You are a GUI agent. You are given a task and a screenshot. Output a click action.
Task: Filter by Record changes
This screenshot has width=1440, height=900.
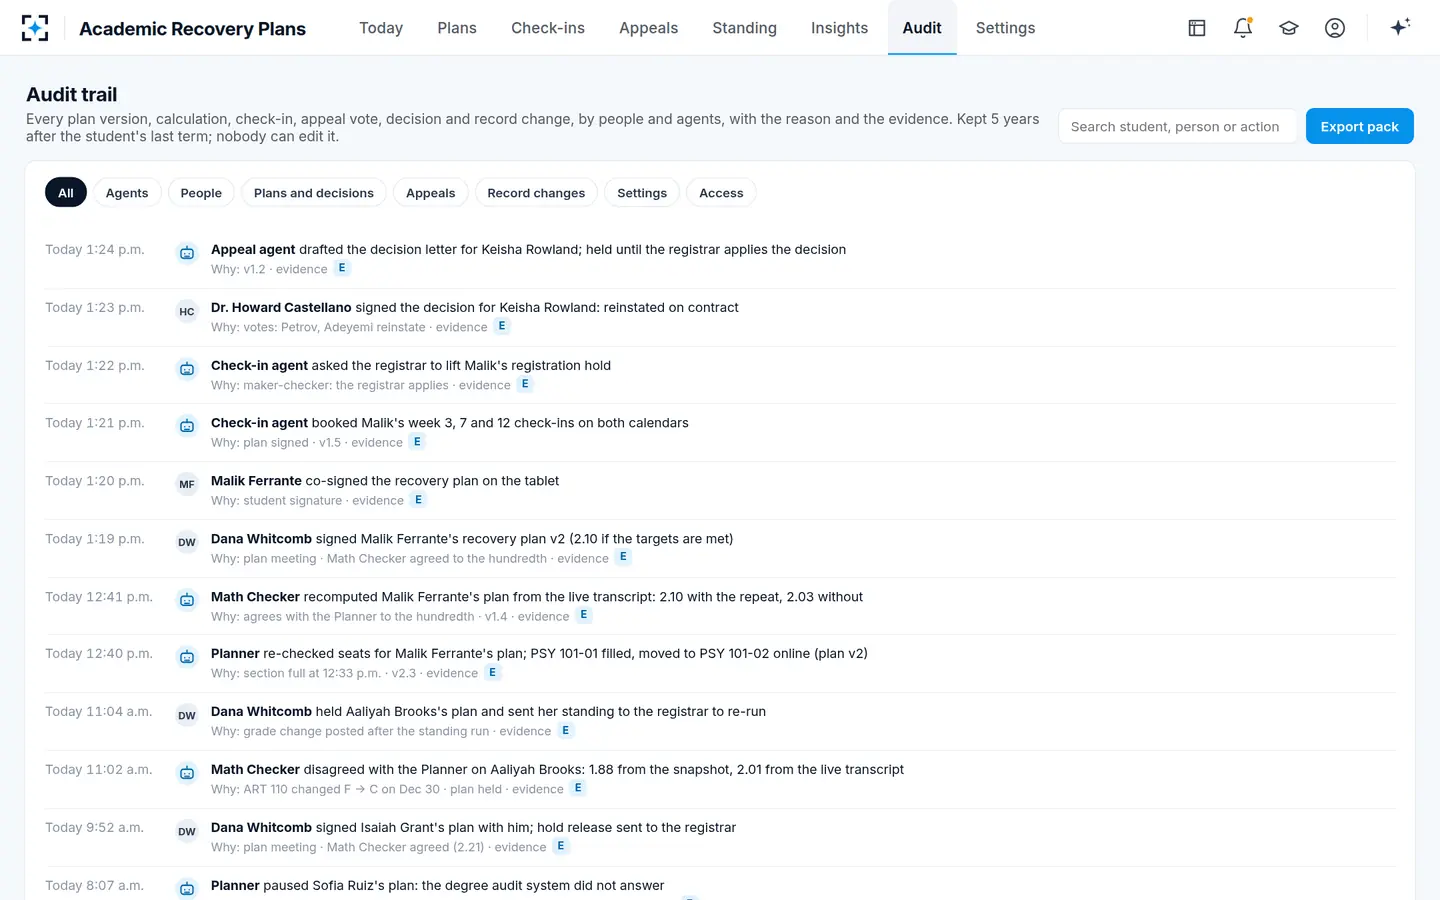coord(536,193)
